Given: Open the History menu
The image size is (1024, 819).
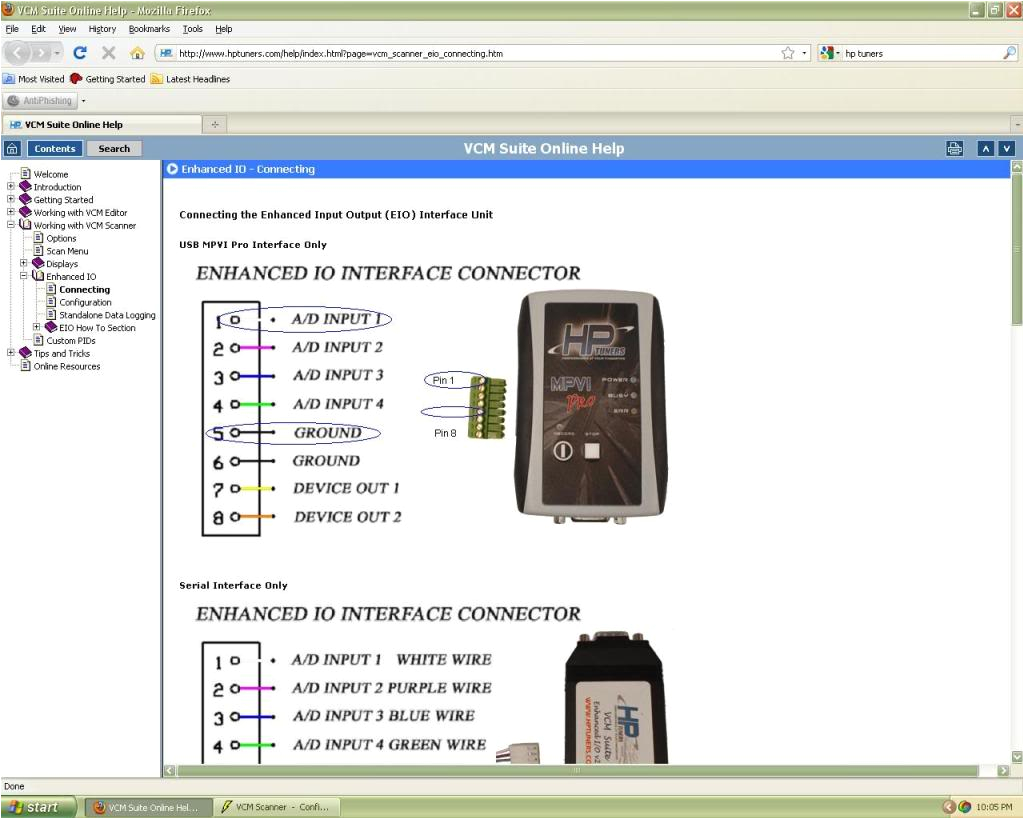Looking at the screenshot, I should tap(102, 29).
